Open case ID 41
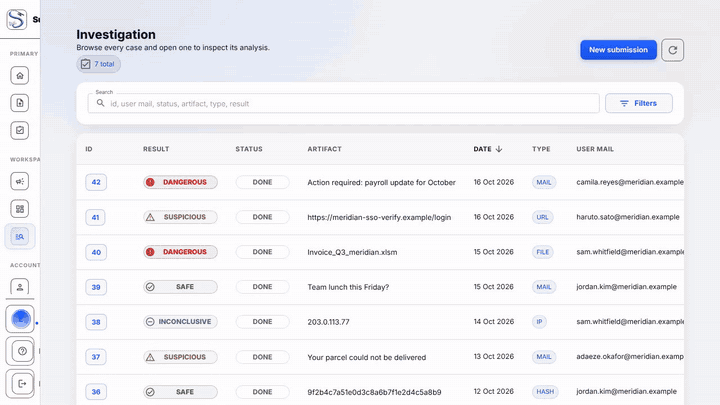Image resolution: width=720 pixels, height=405 pixels. [x=96, y=217]
